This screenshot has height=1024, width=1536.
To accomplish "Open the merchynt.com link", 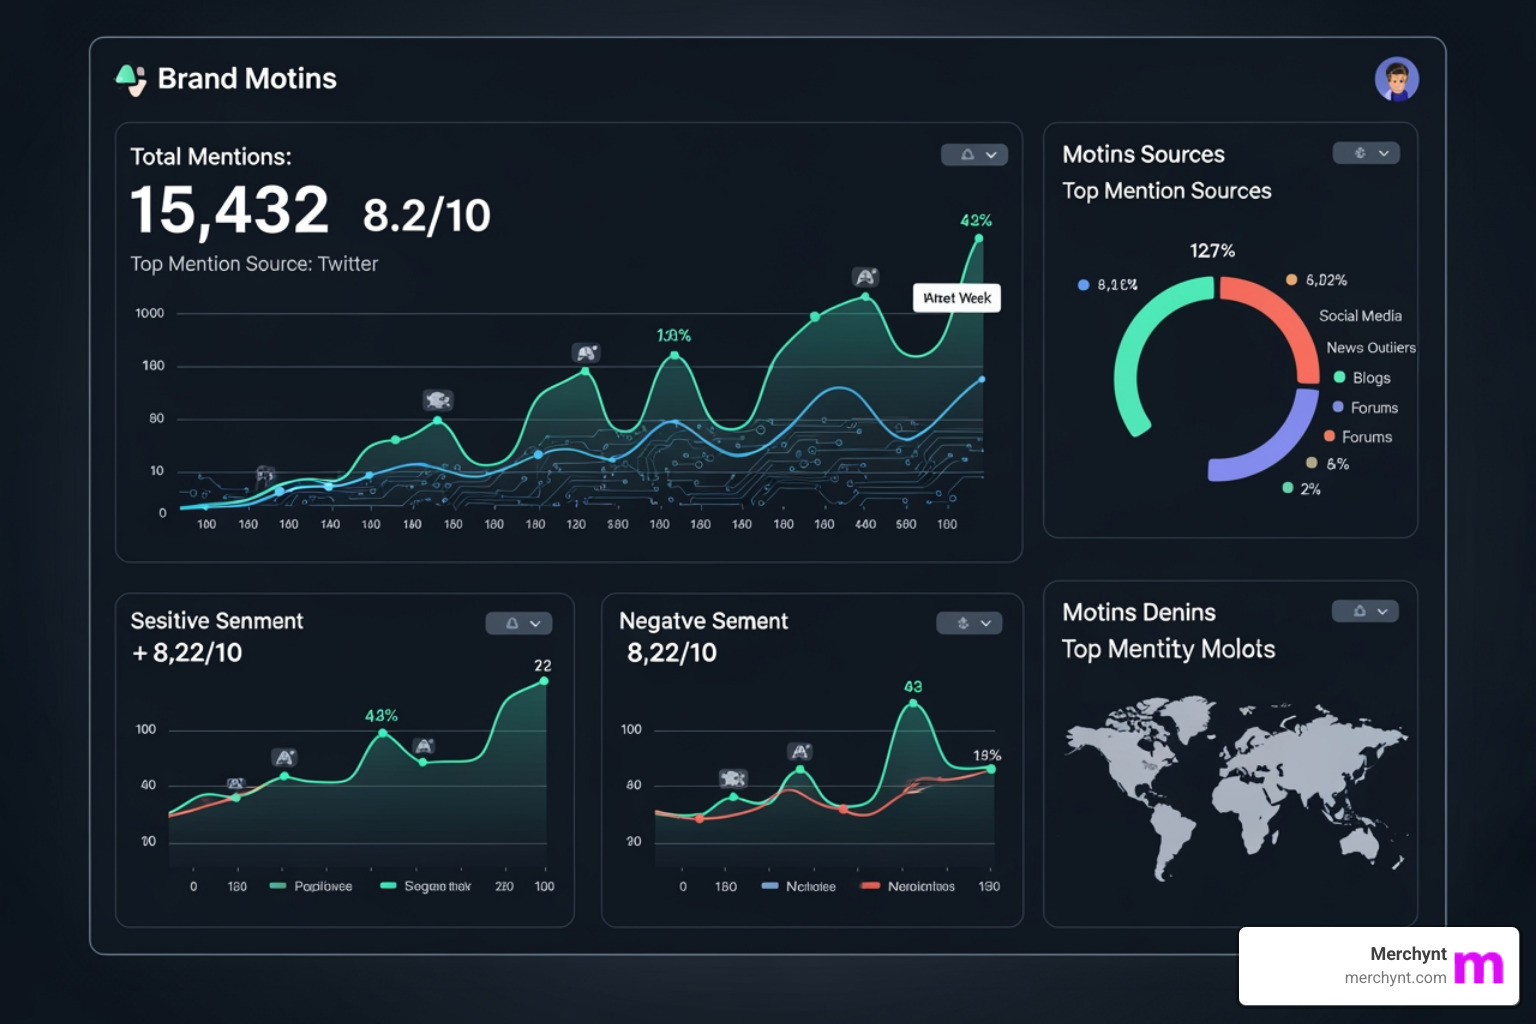I will point(1397,979).
